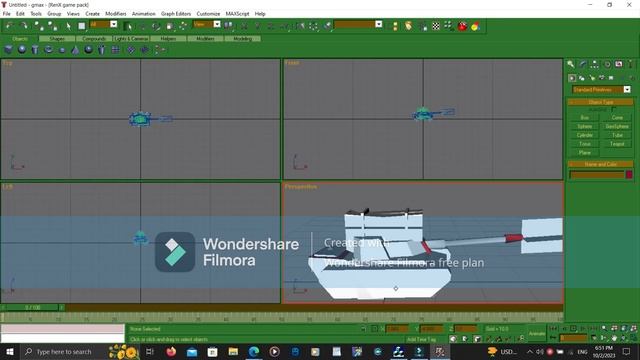Toggle Restrict to Y axis button
The width and height of the screenshot is (640, 360).
point(258,26)
